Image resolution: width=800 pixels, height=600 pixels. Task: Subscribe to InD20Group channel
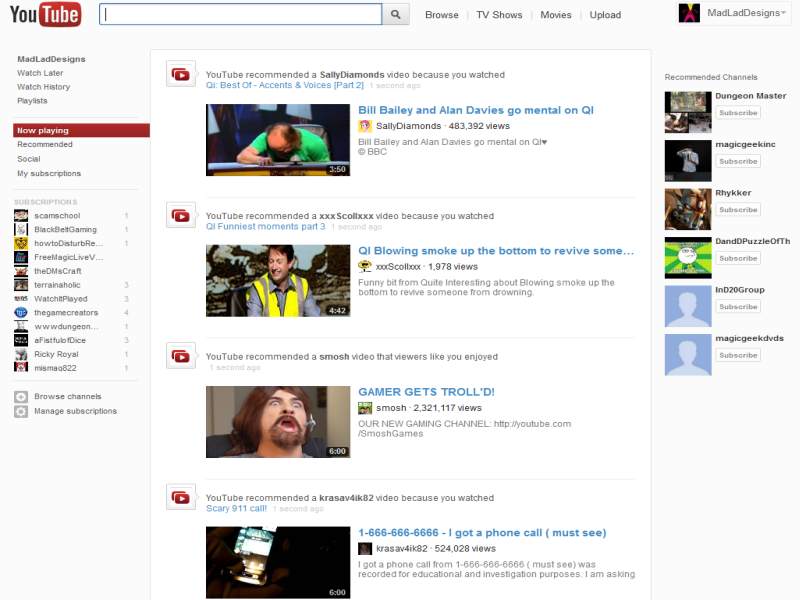[x=738, y=307]
